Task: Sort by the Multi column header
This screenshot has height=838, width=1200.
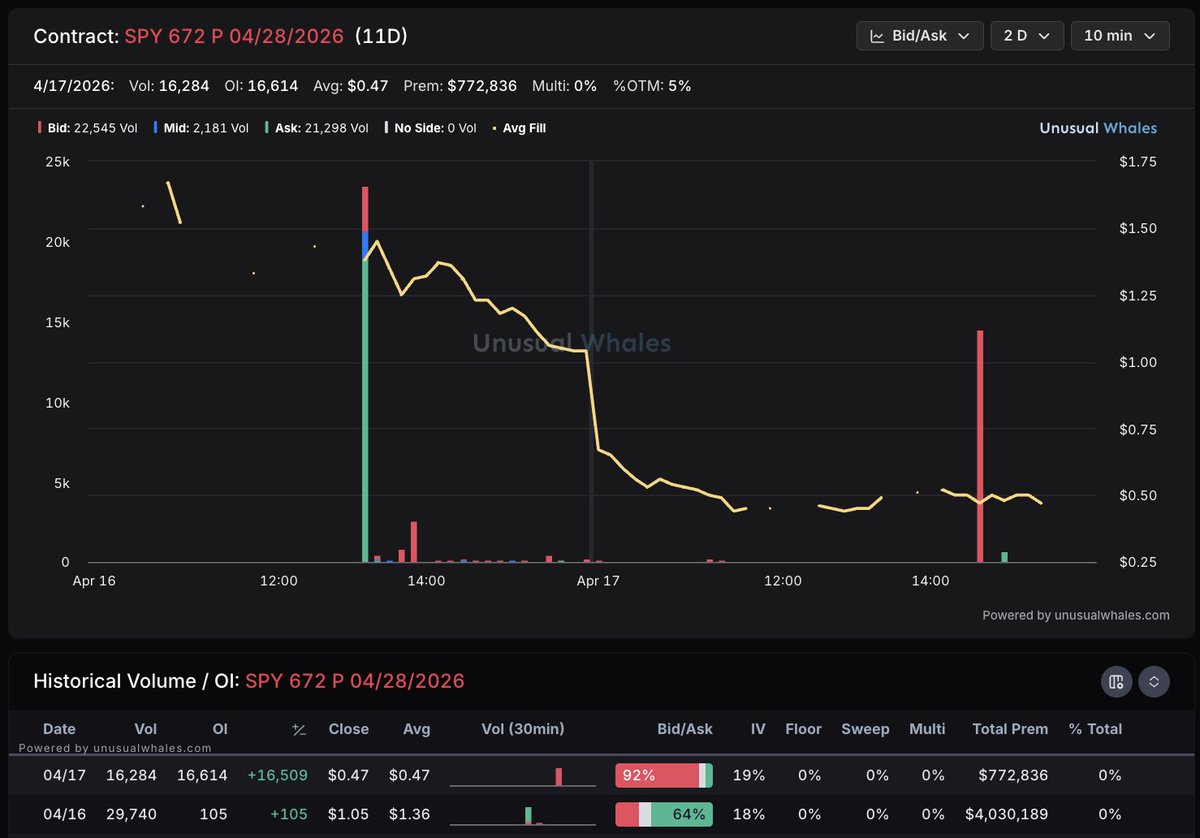Action: 927,729
